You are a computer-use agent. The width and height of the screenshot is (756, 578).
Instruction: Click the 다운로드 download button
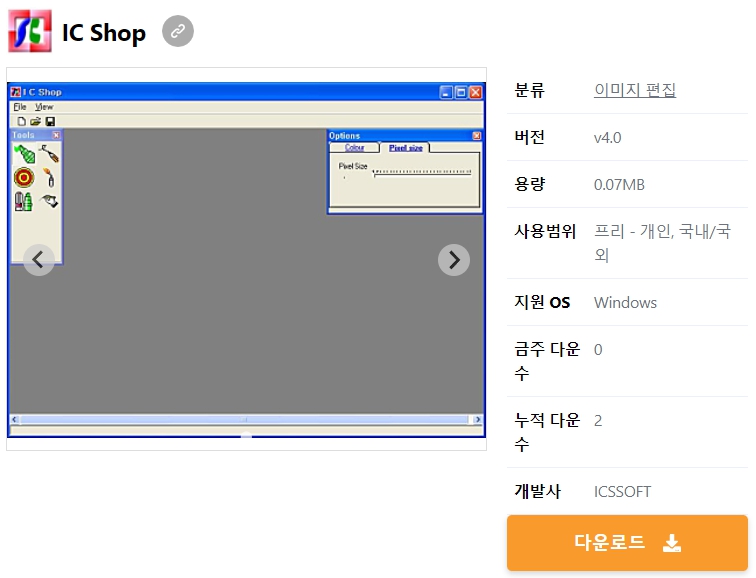tap(627, 543)
